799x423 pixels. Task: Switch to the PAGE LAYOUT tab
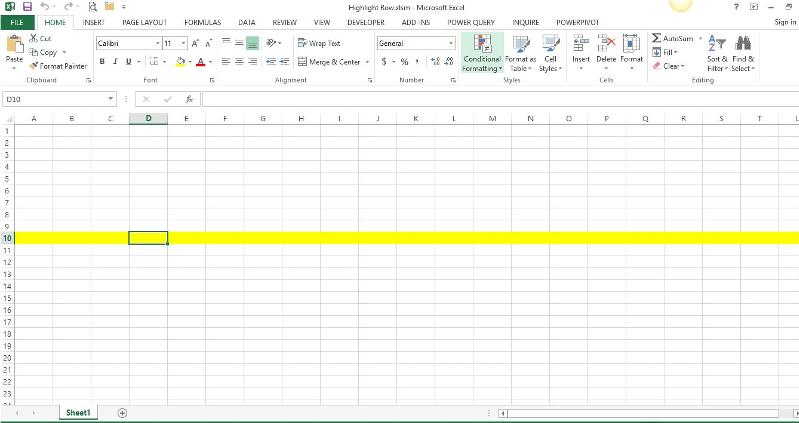click(x=145, y=22)
